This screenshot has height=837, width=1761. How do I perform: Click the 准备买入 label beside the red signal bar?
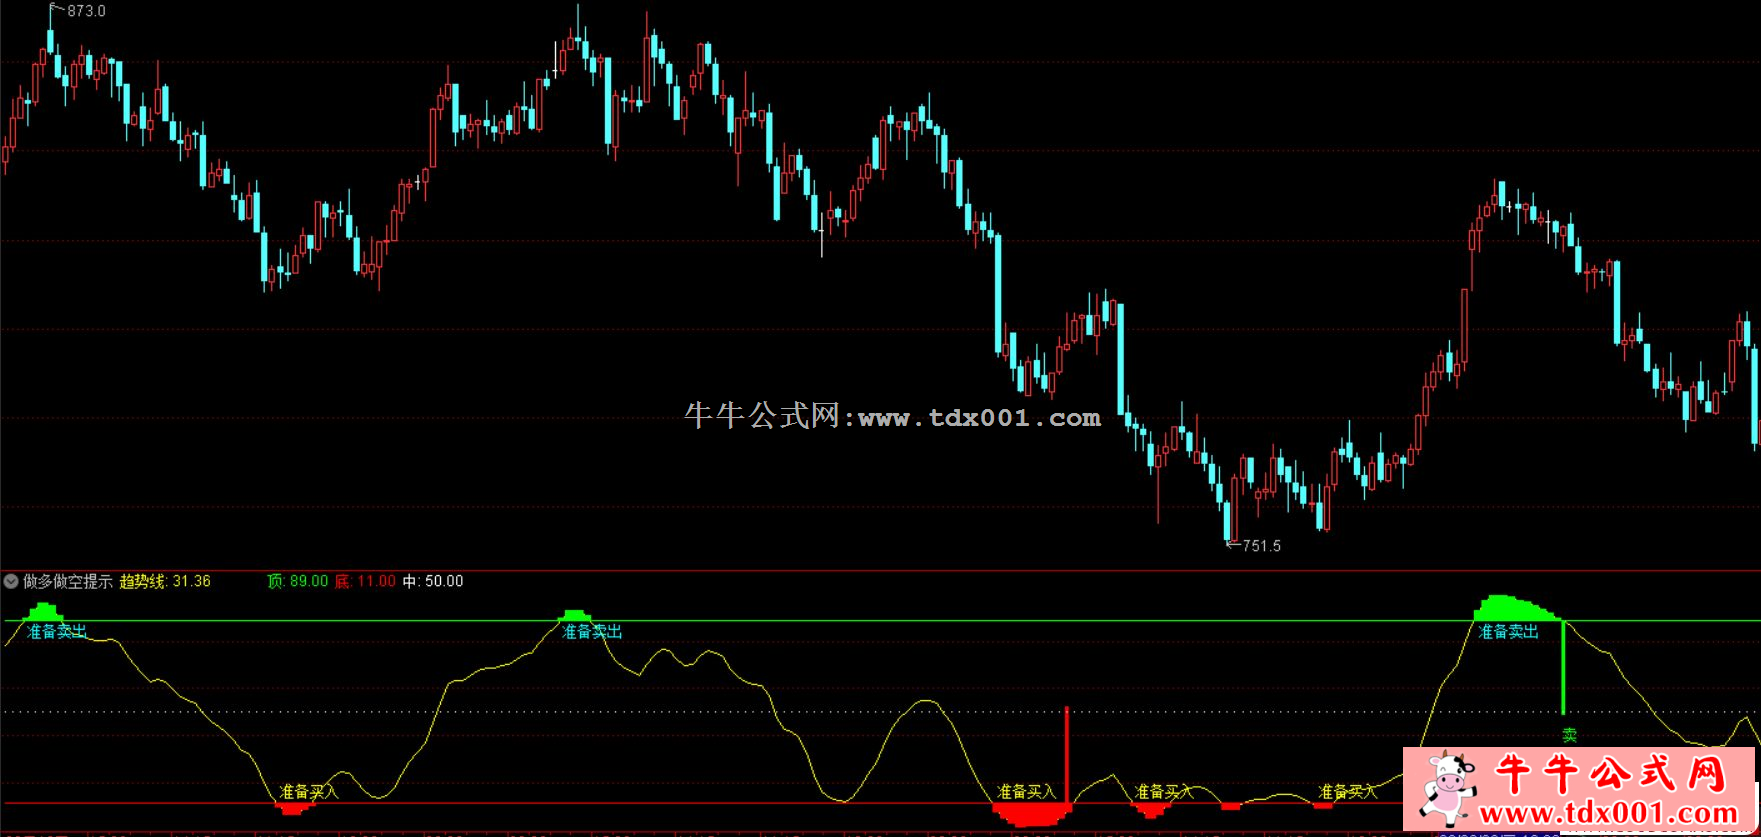(1027, 792)
